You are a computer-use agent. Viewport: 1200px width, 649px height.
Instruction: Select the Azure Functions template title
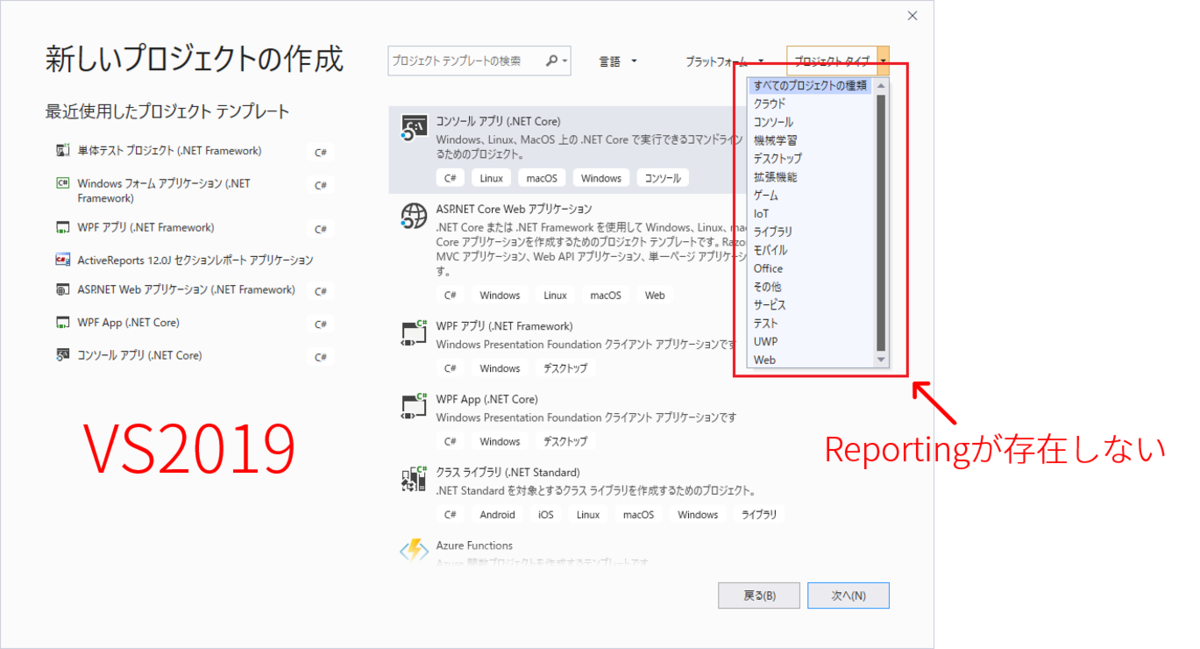[x=474, y=545]
